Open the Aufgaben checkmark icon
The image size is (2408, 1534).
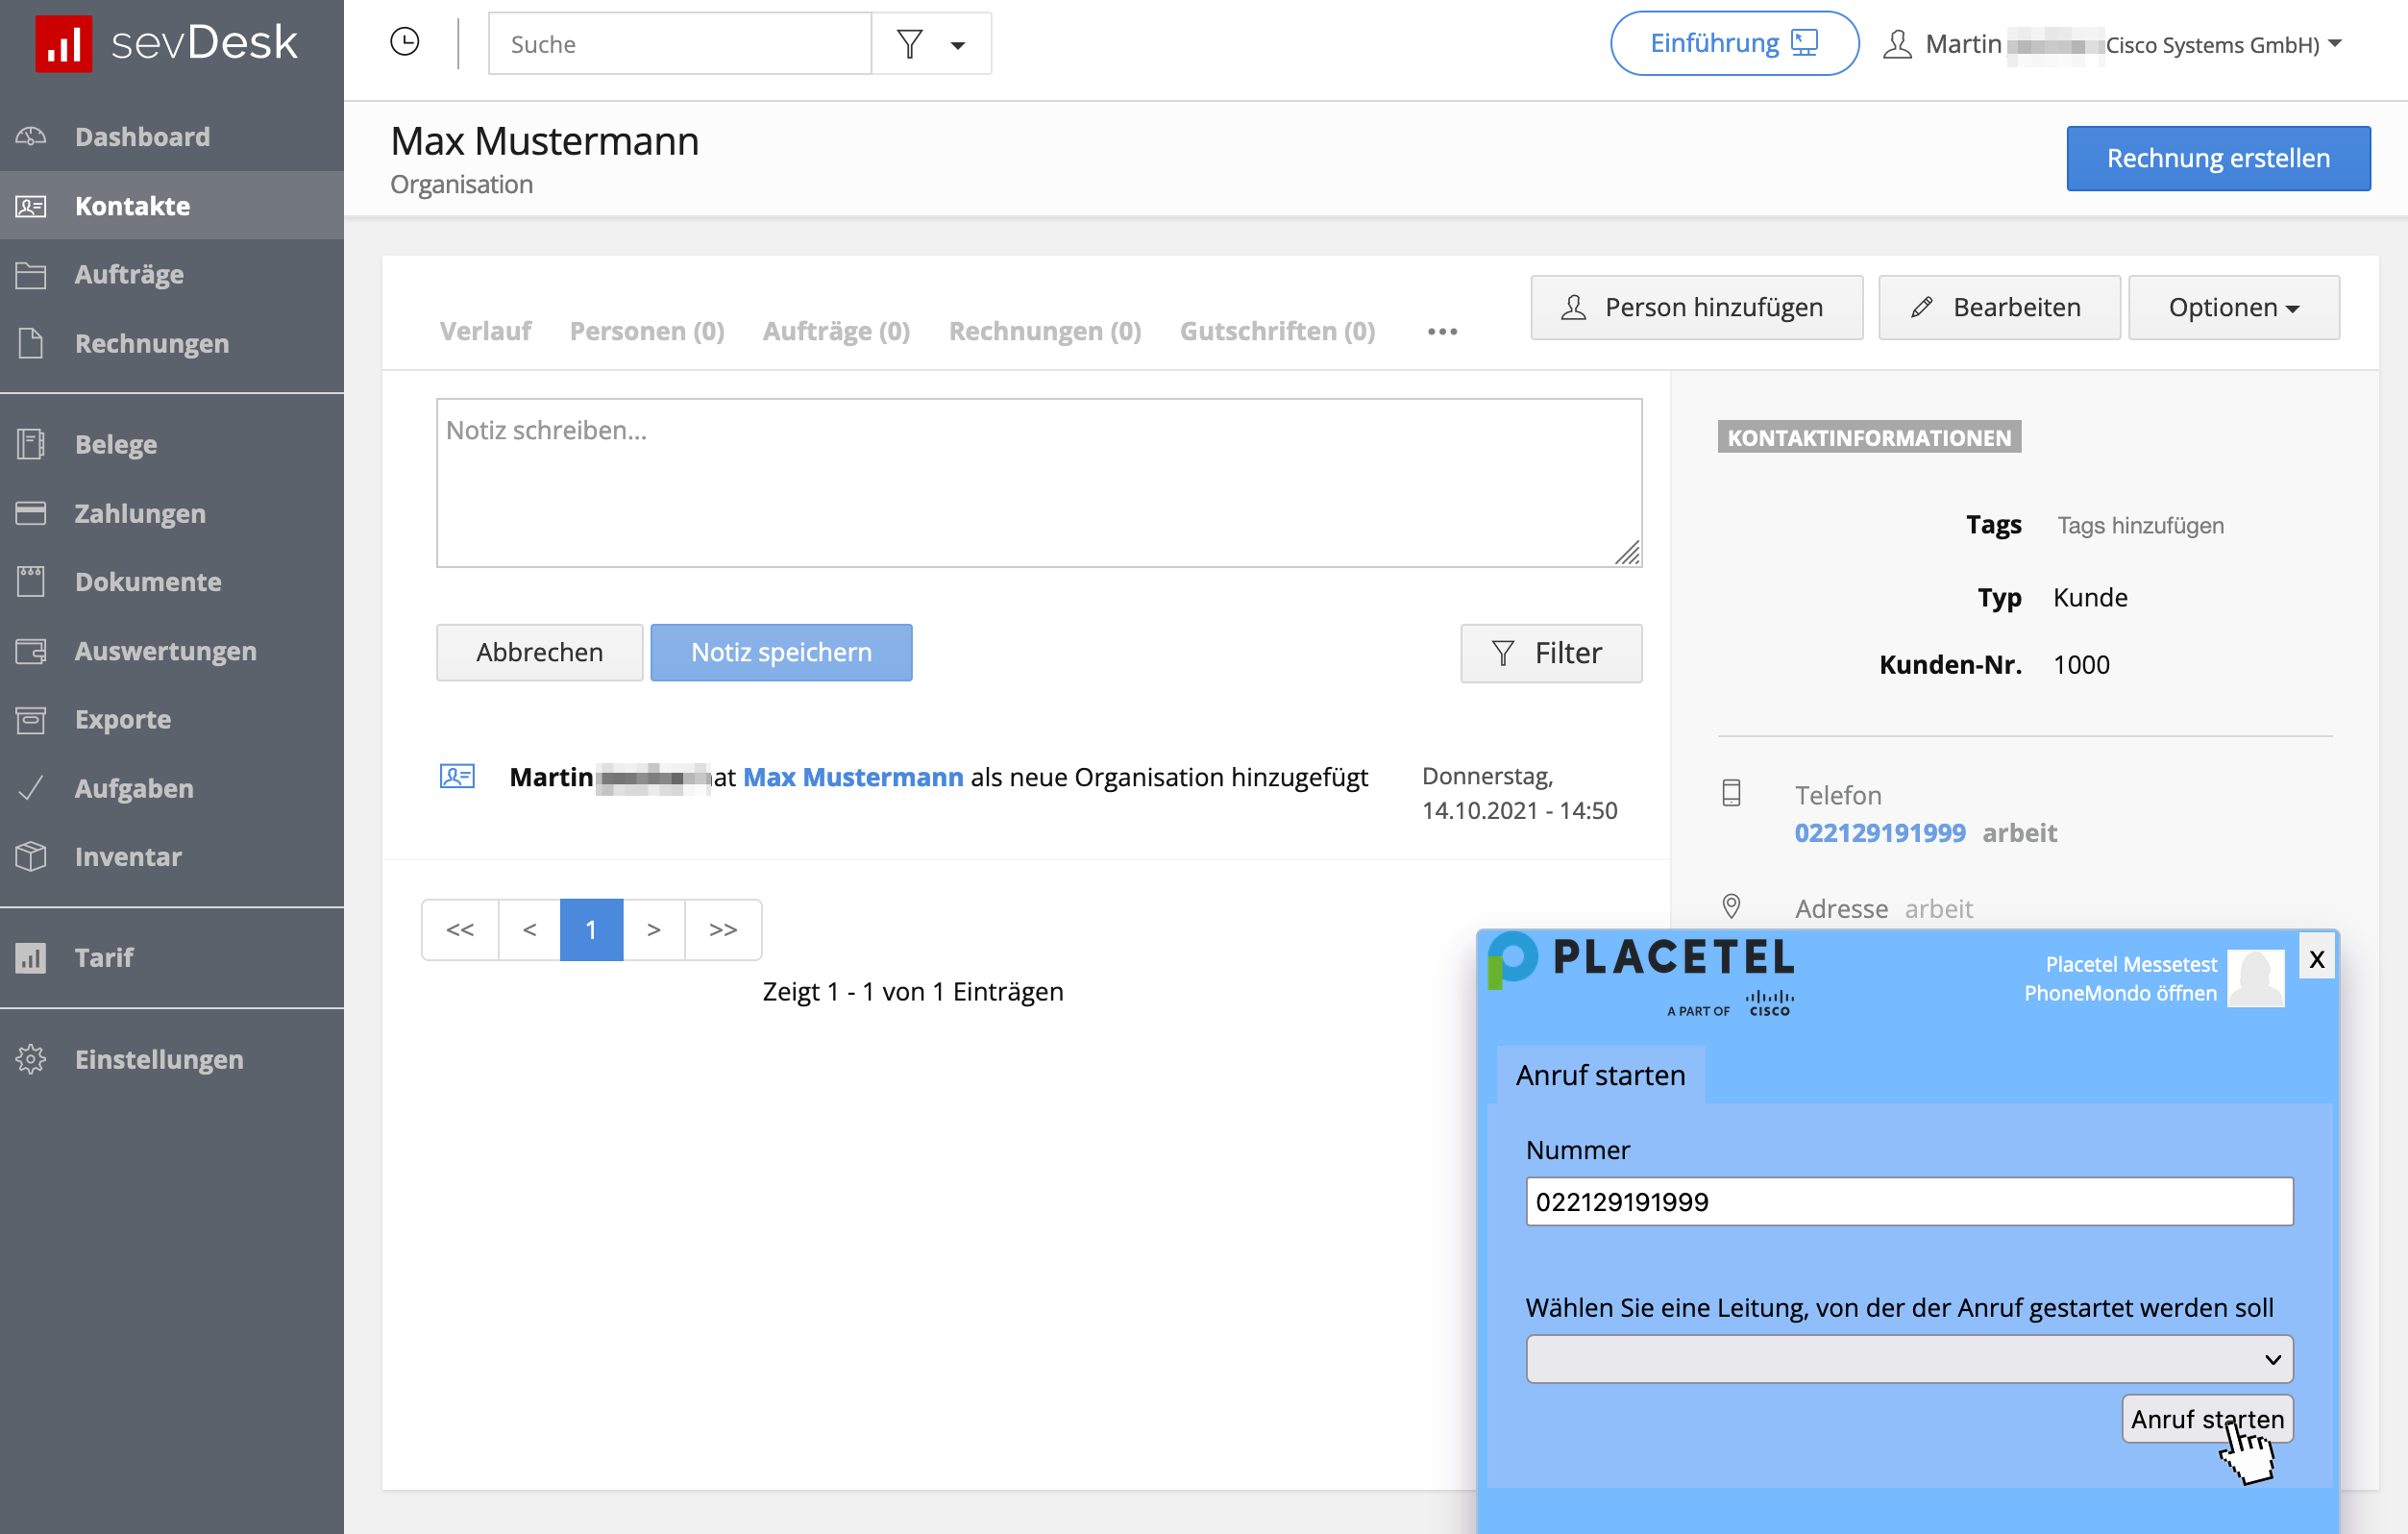(31, 788)
